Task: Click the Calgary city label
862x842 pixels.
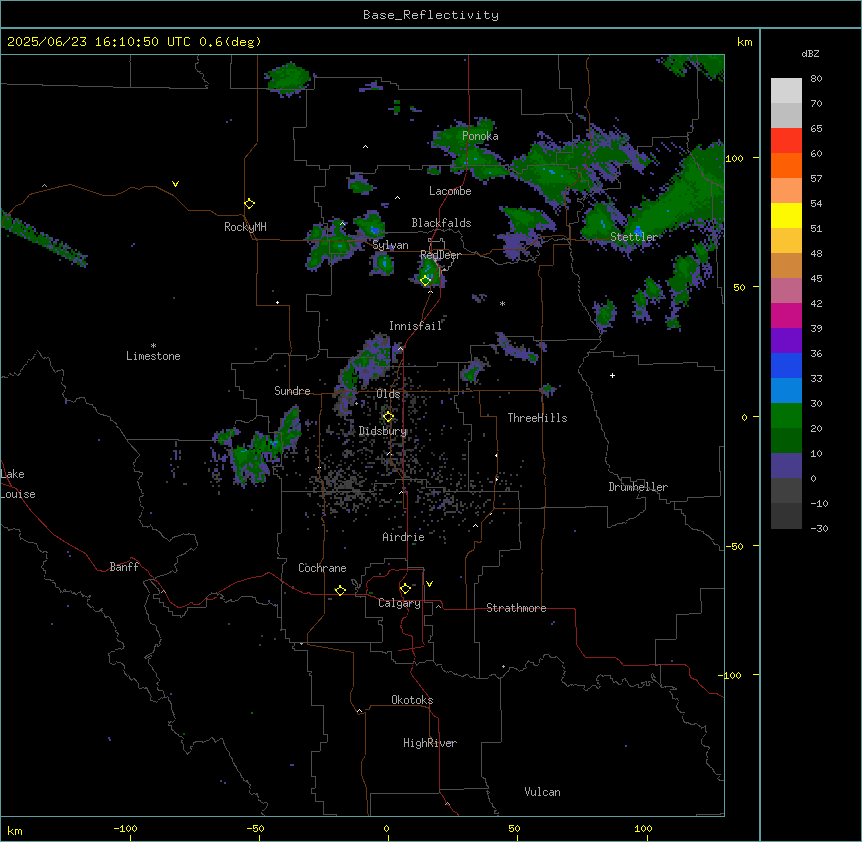Action: pyautogui.click(x=399, y=603)
